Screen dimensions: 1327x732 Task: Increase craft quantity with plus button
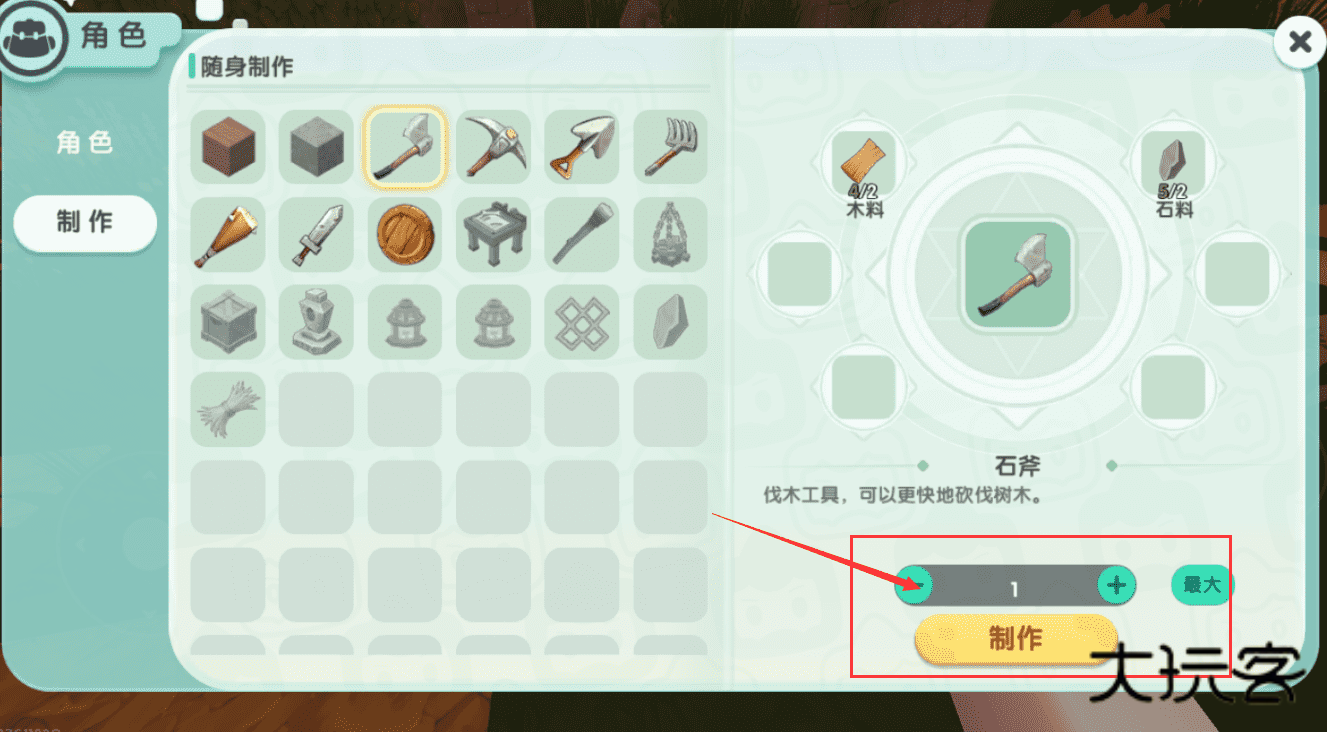1117,585
